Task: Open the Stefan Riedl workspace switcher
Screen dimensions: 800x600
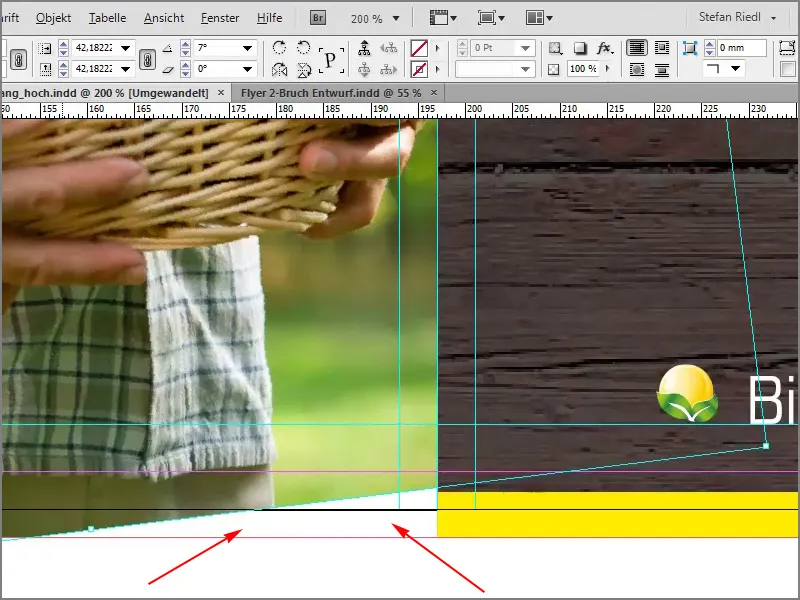Action: 737,17
